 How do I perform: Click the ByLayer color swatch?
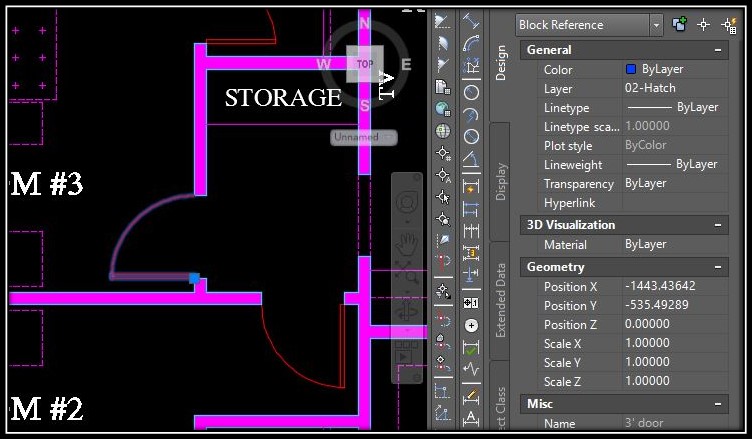click(631, 70)
